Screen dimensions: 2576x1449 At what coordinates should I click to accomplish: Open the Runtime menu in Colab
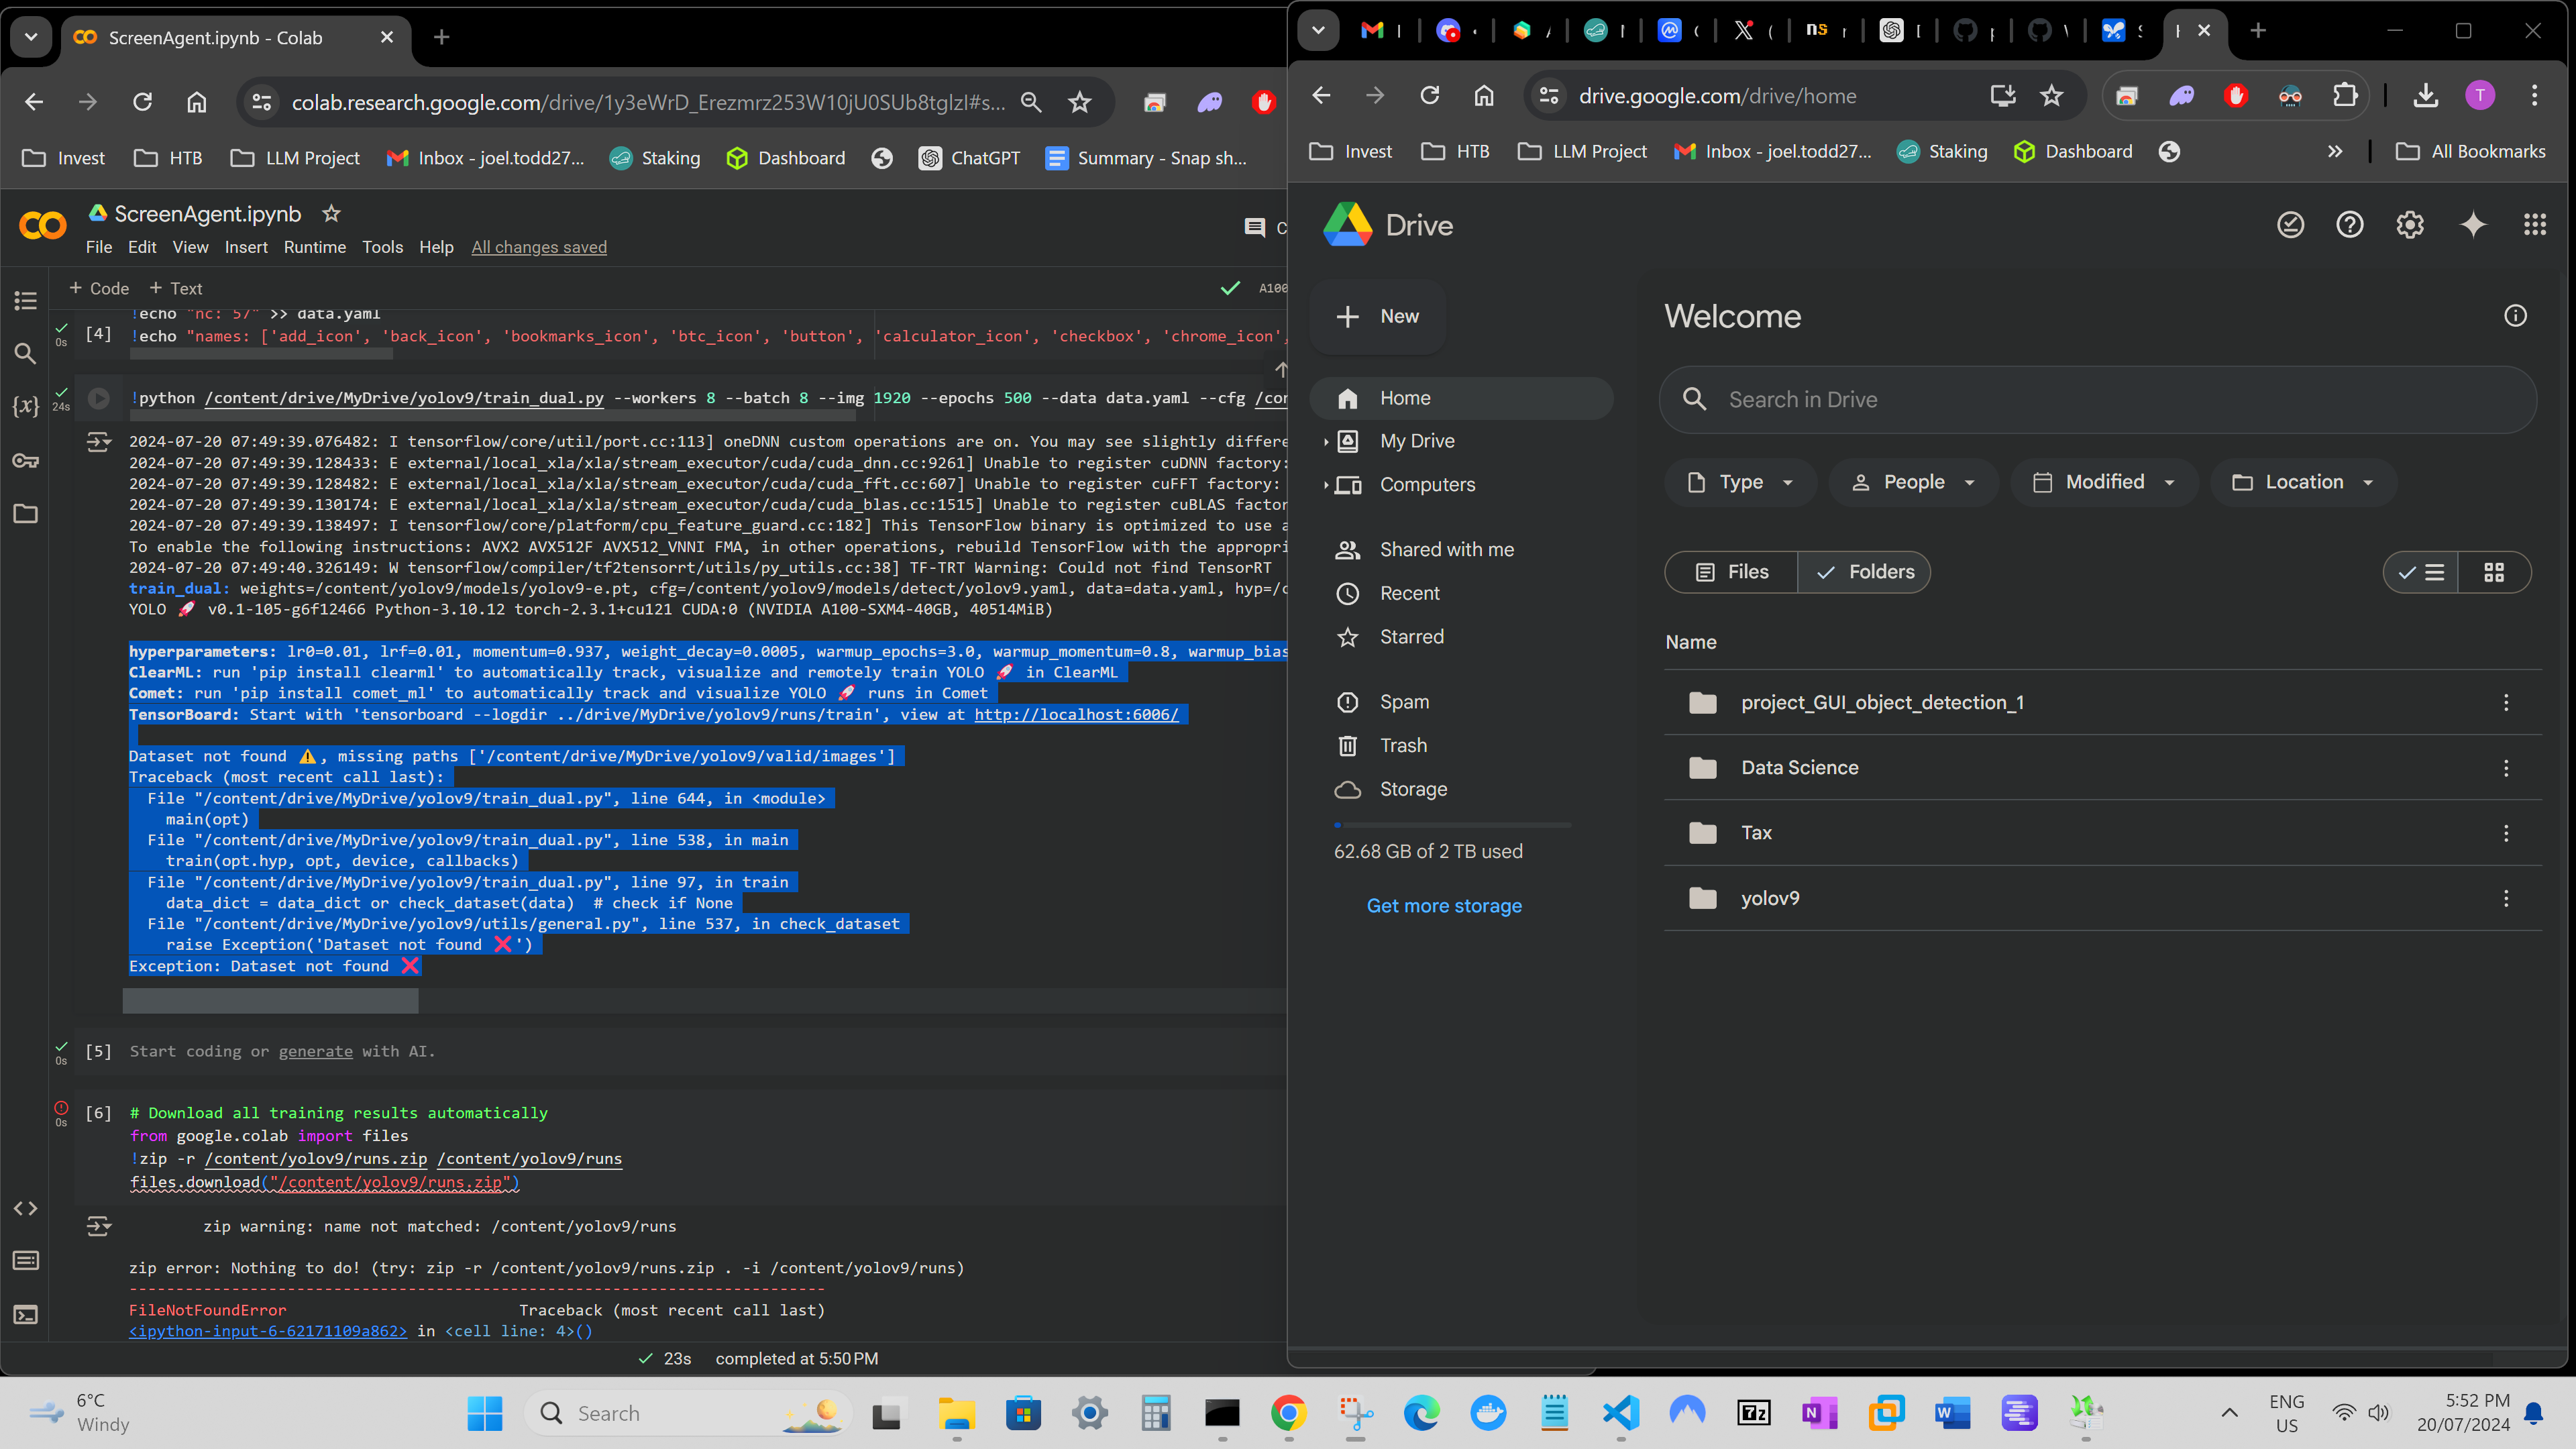(x=315, y=247)
